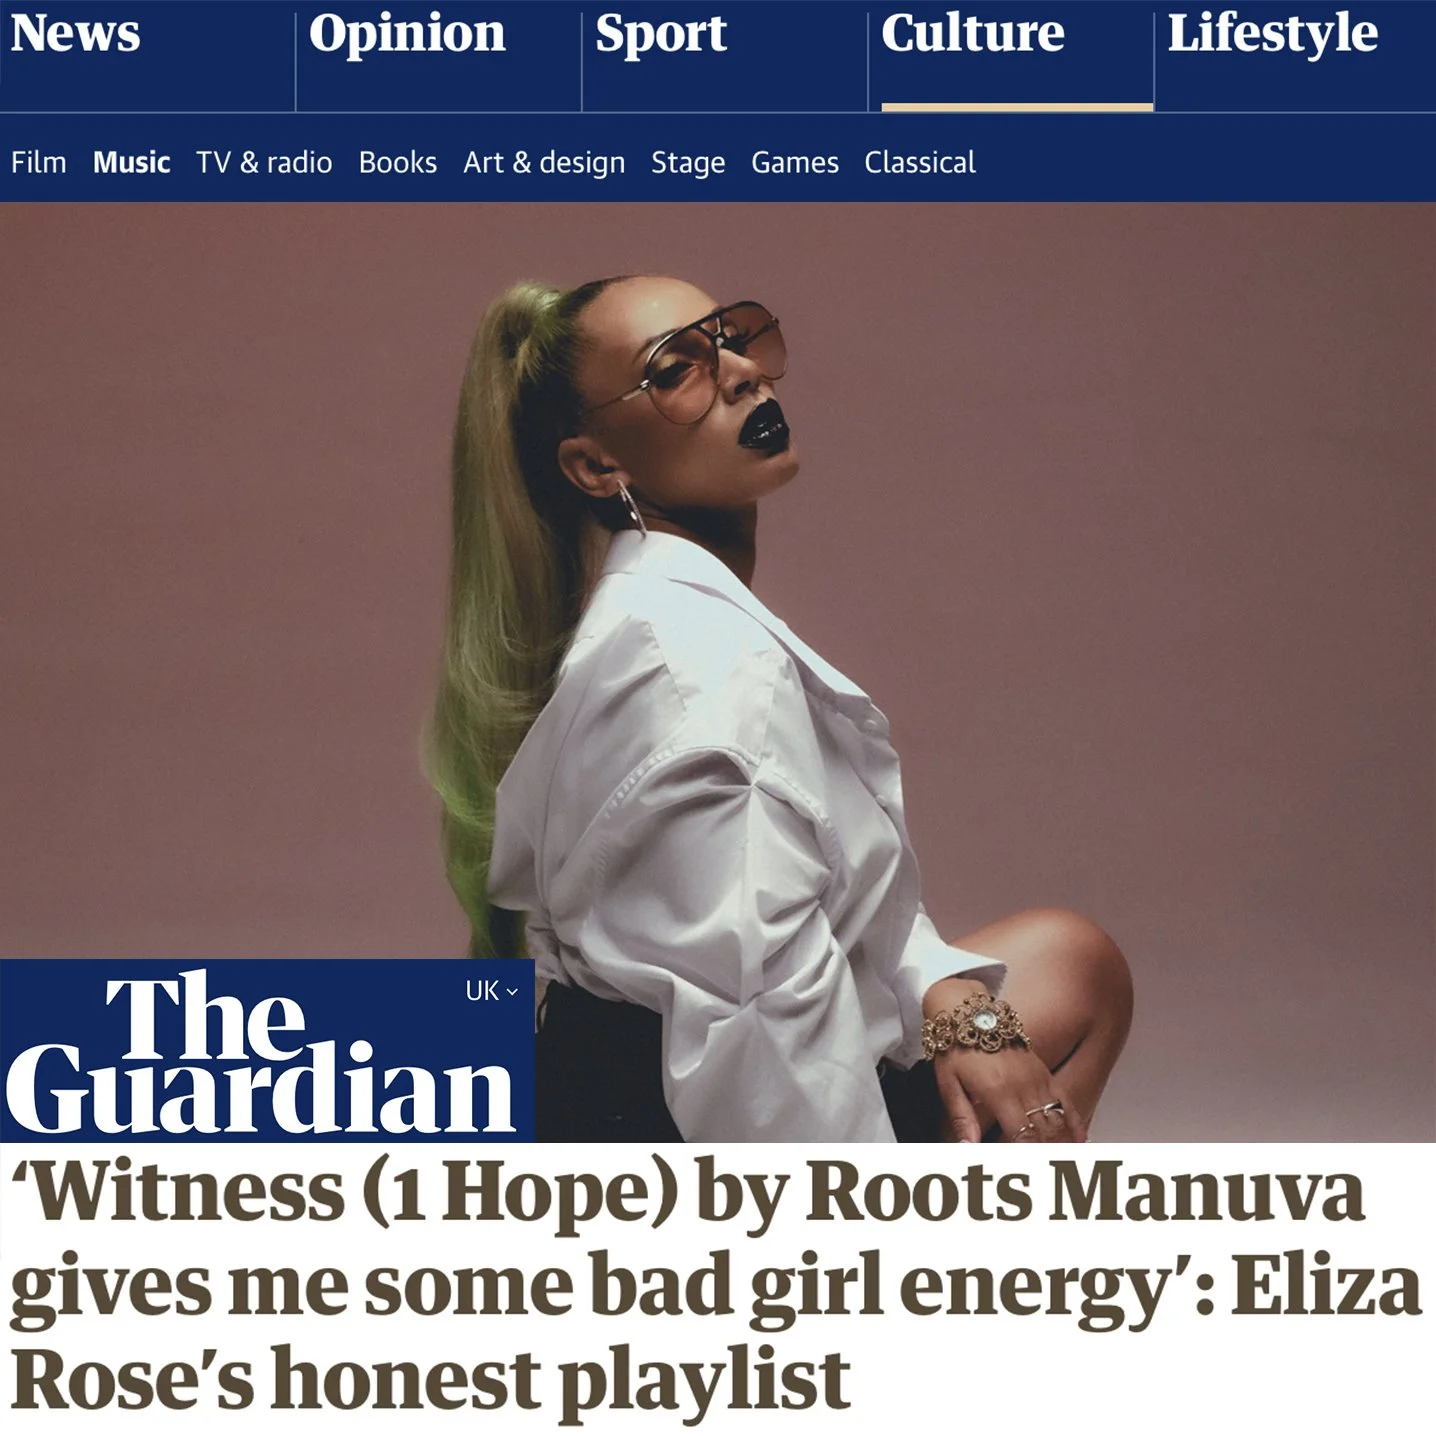
Task: Open the Eliza Rose article photo
Action: click(718, 672)
